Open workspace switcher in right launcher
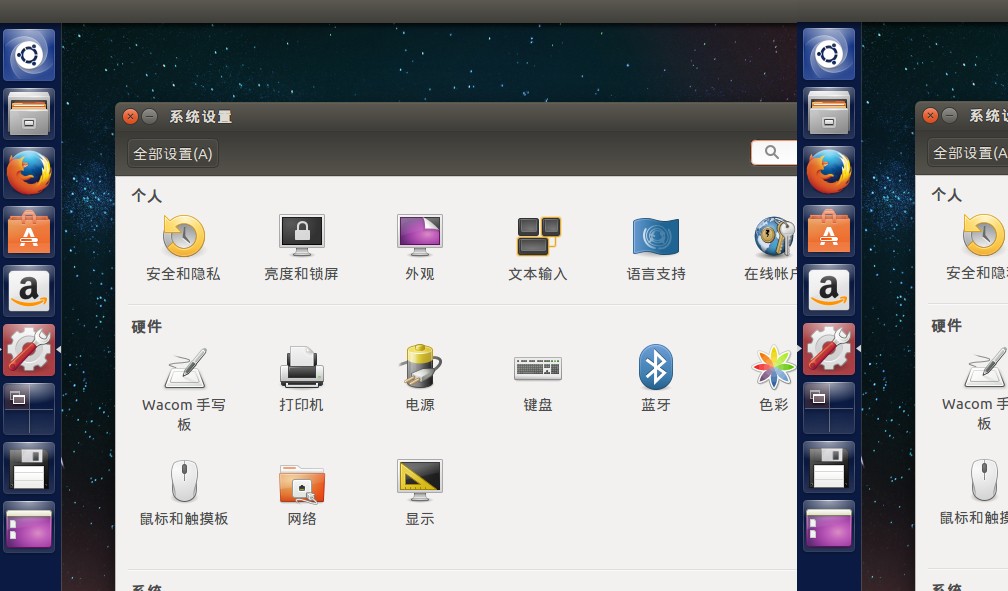Screen dimensions: 1008x591 829,408
